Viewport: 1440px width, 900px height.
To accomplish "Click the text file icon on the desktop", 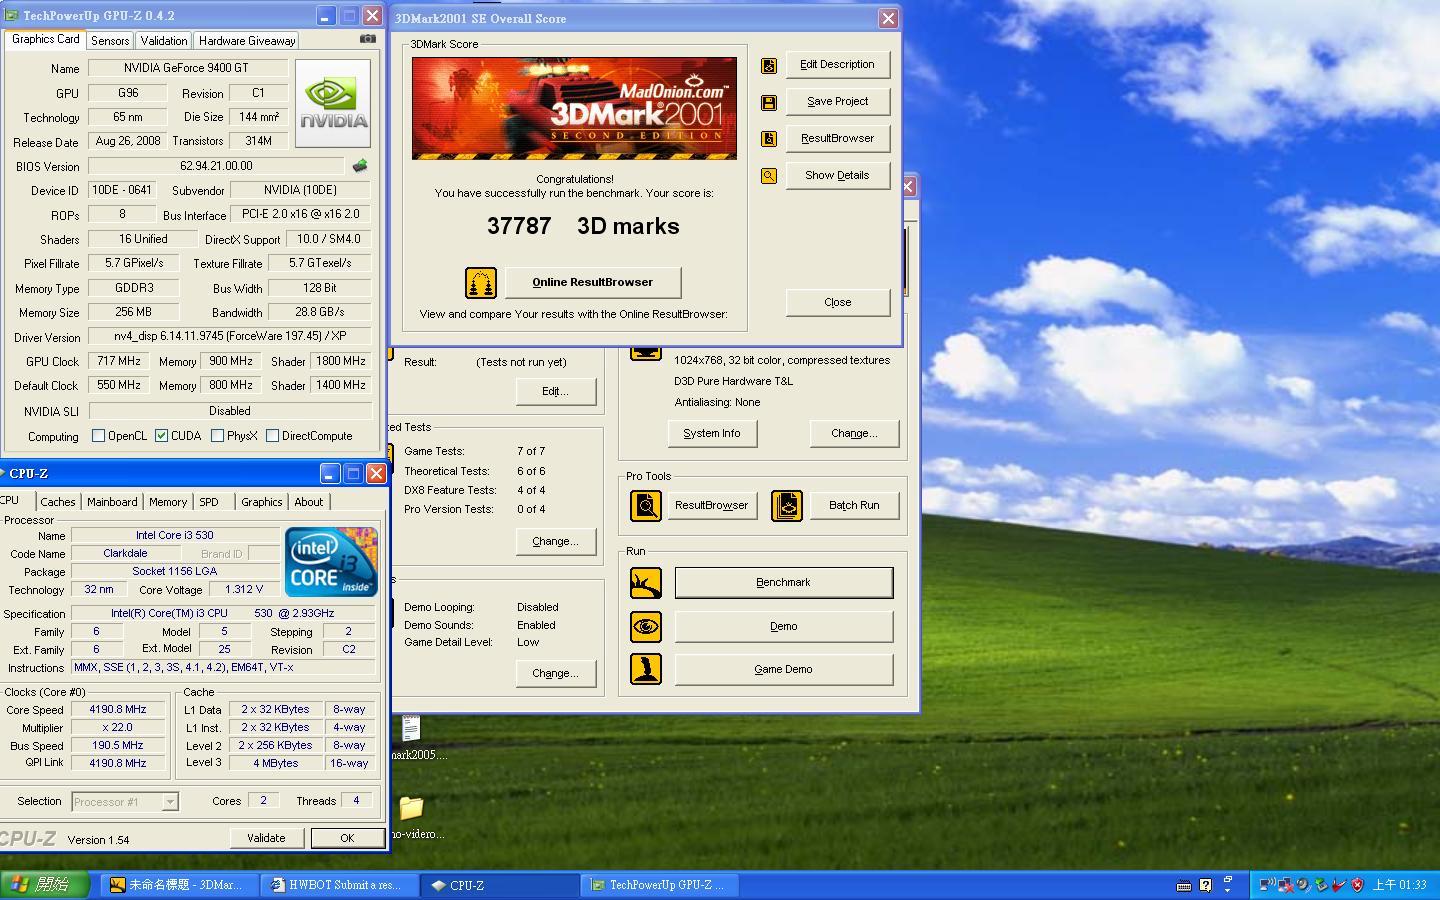I will coord(411,727).
